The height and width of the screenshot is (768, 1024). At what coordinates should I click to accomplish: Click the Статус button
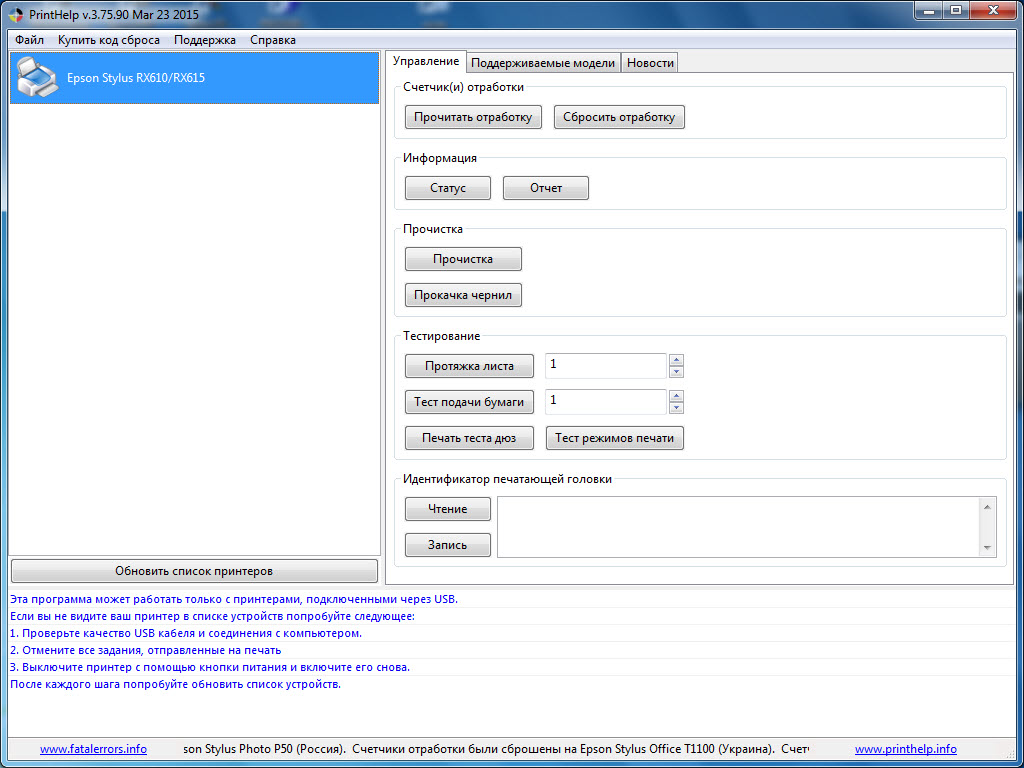point(447,188)
